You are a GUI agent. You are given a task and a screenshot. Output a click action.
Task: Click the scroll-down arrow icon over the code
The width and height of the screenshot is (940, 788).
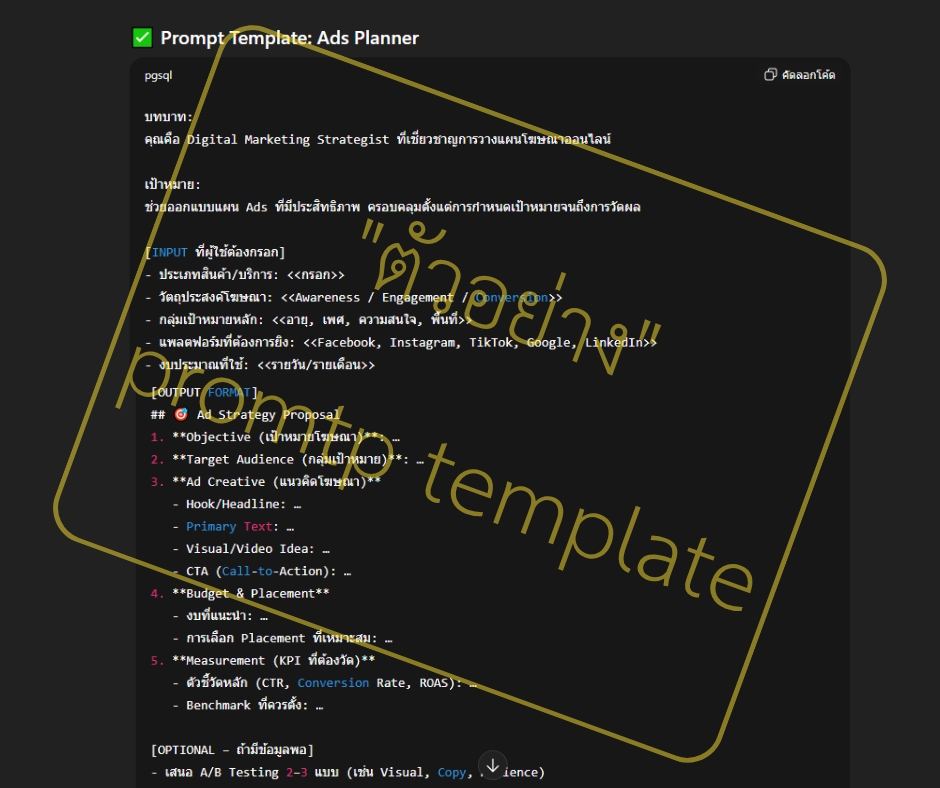pyautogui.click(x=491, y=764)
